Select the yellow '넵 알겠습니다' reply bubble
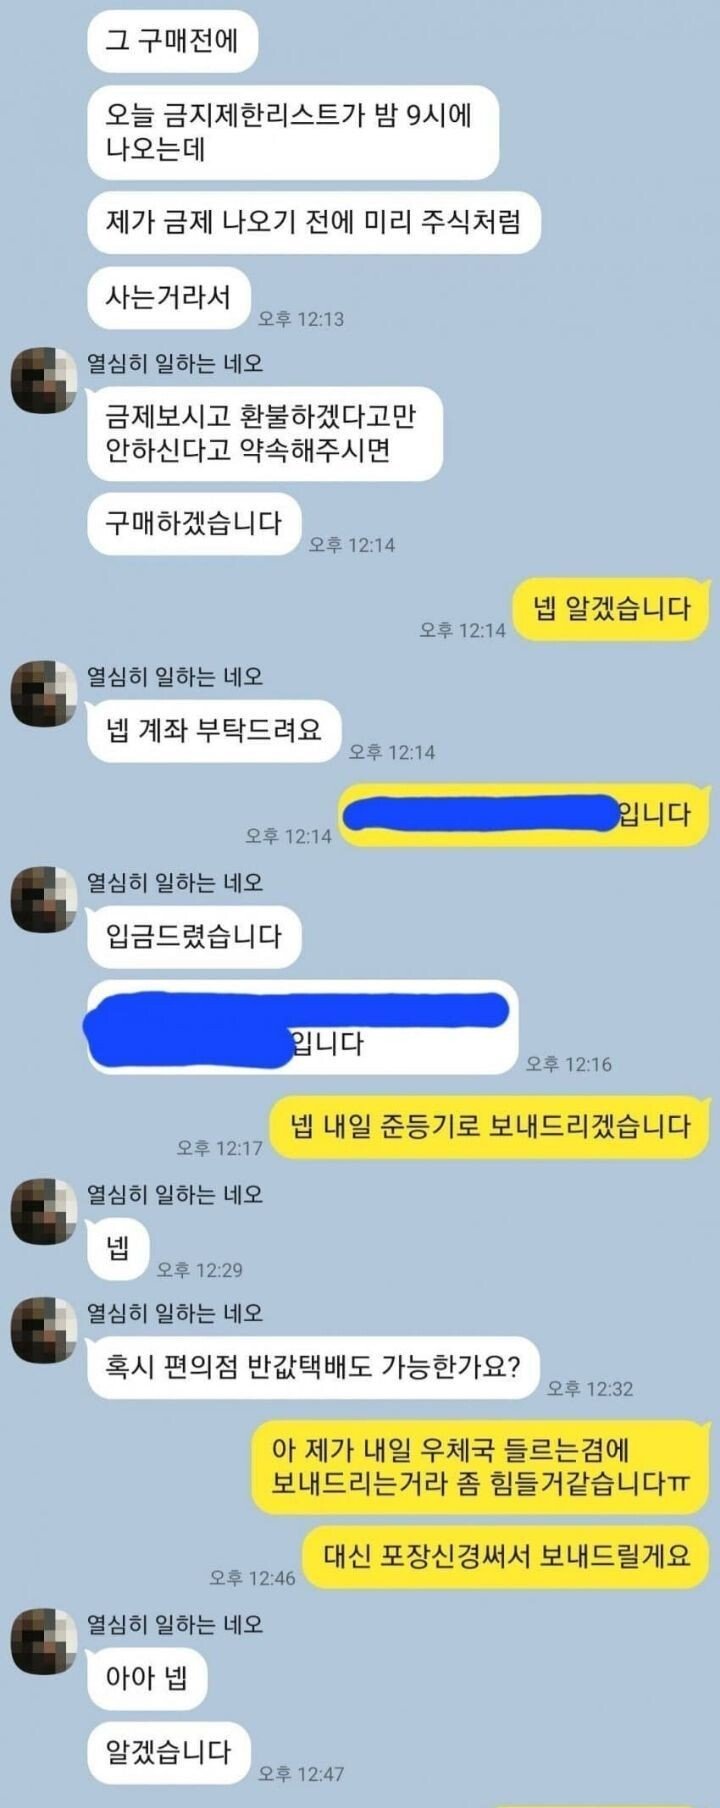The image size is (720, 1808). [x=611, y=608]
